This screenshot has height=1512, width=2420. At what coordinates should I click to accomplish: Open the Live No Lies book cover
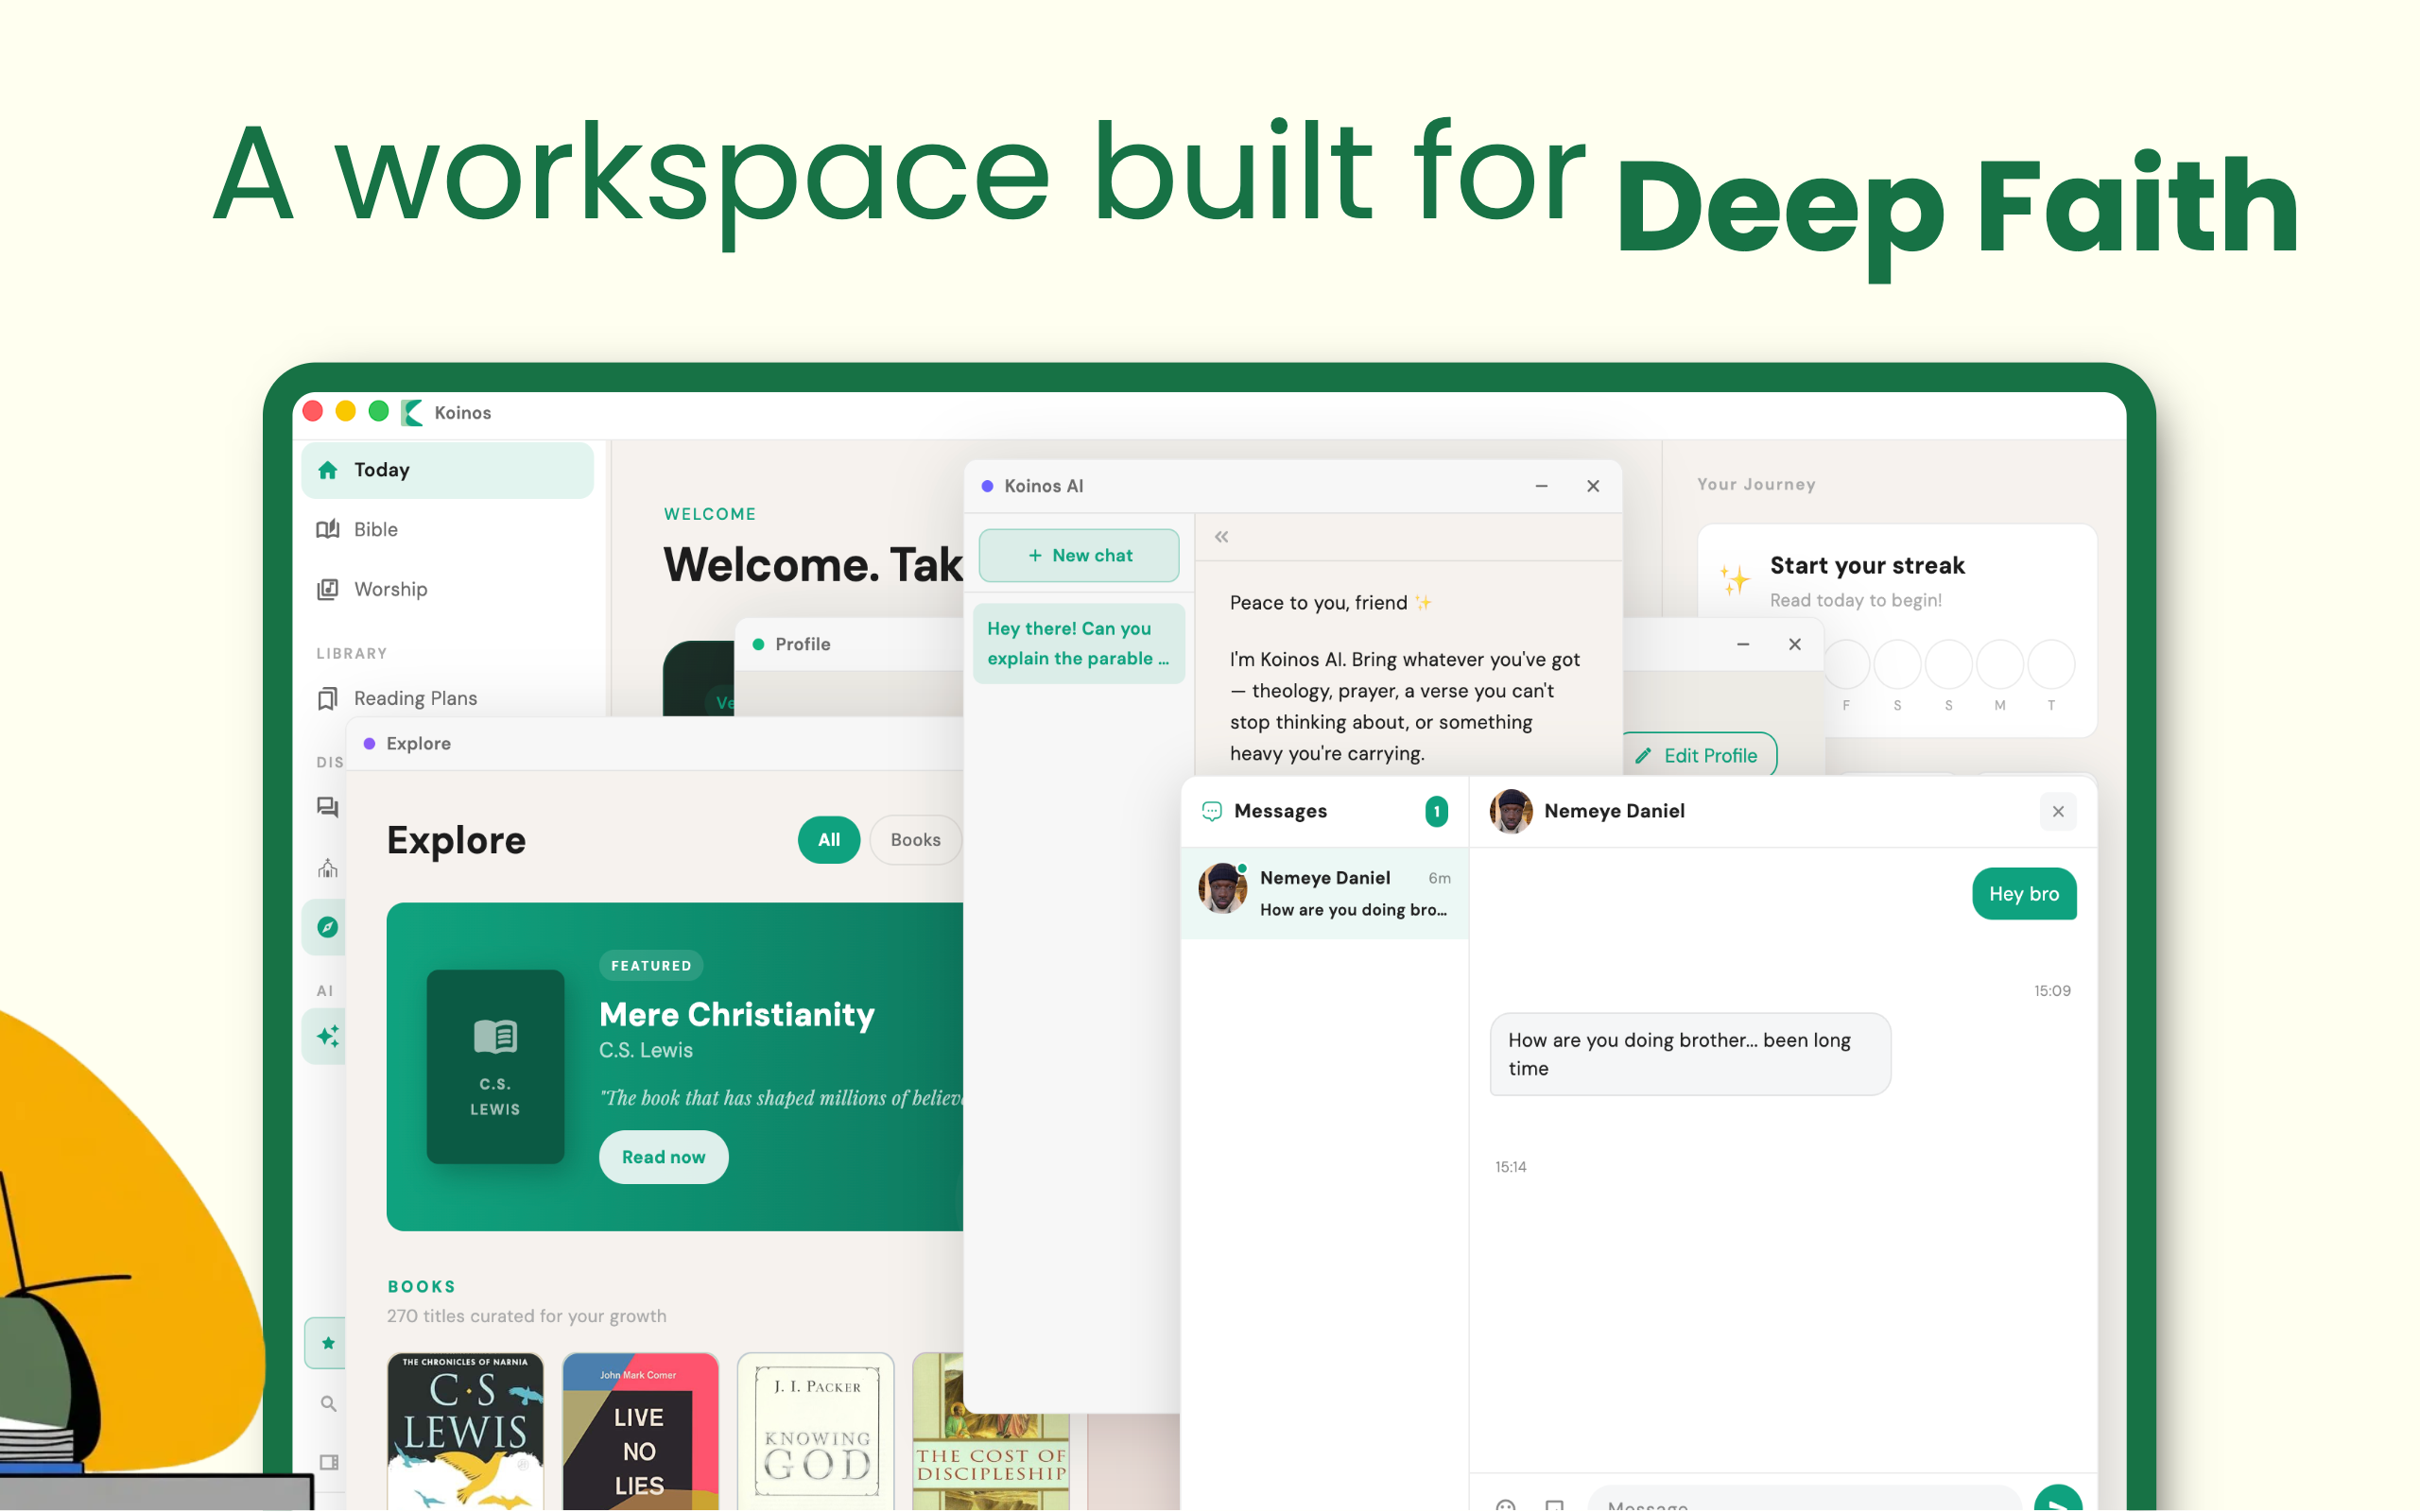640,1431
